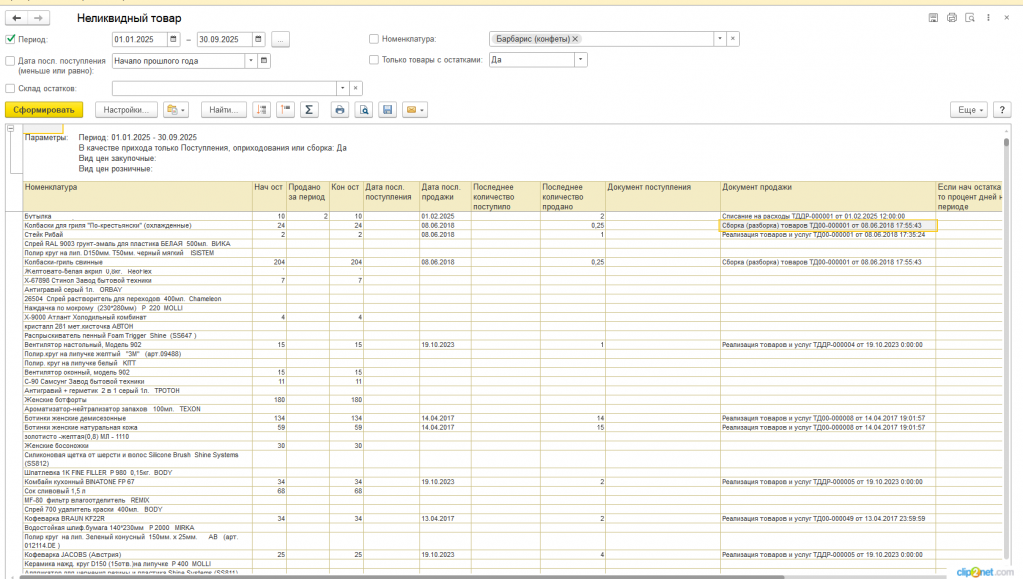
Task: Open the Только товары с остатками dropdown
Action: (581, 59)
